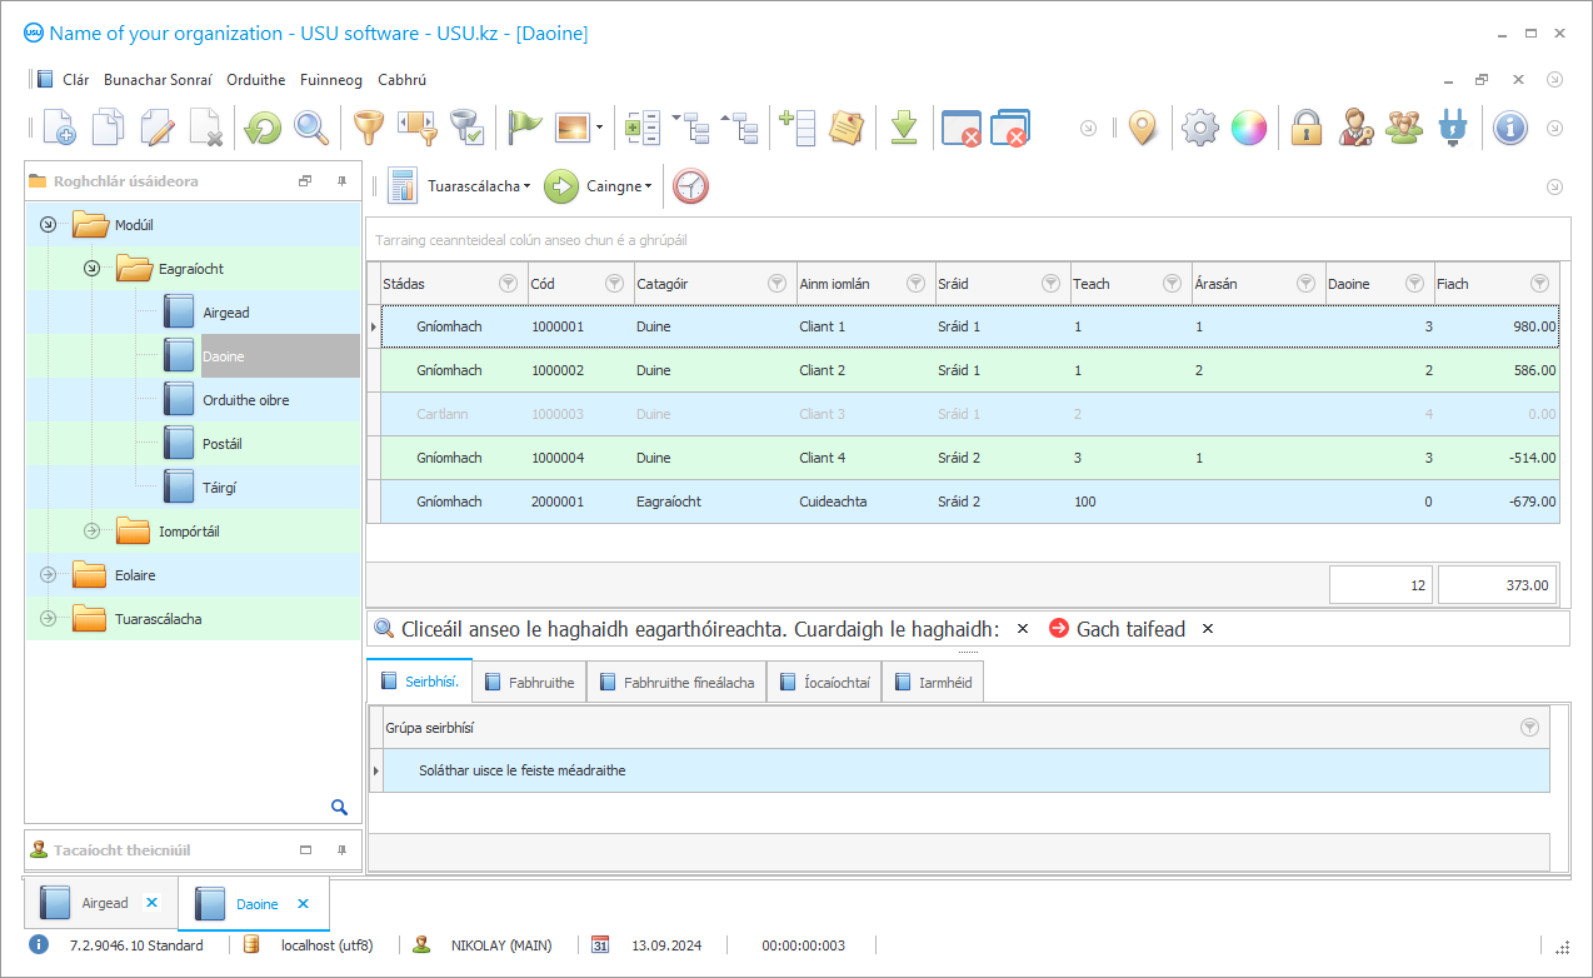This screenshot has width=1593, height=978.
Task: Open filter for Fiach column
Action: (x=1540, y=284)
